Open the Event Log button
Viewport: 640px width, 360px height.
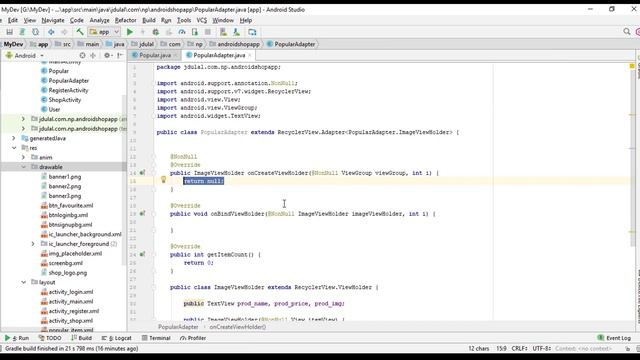[614, 338]
